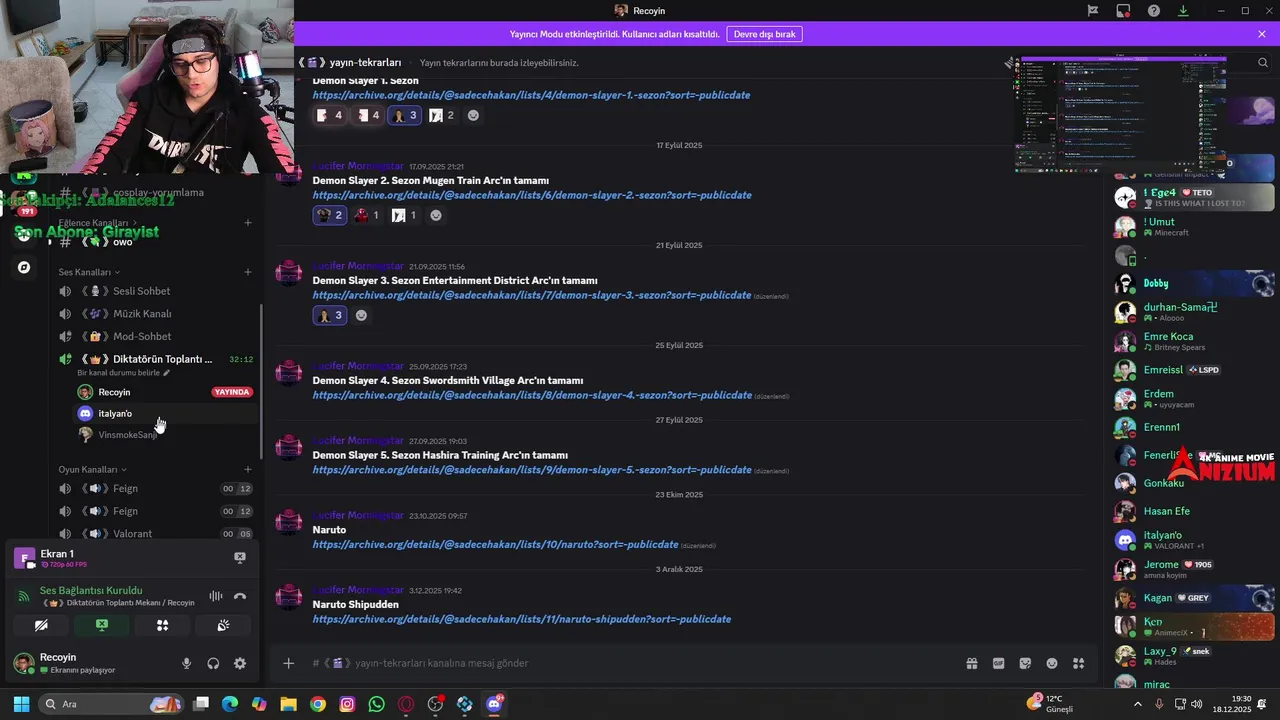Open the soundboard button

[223, 625]
